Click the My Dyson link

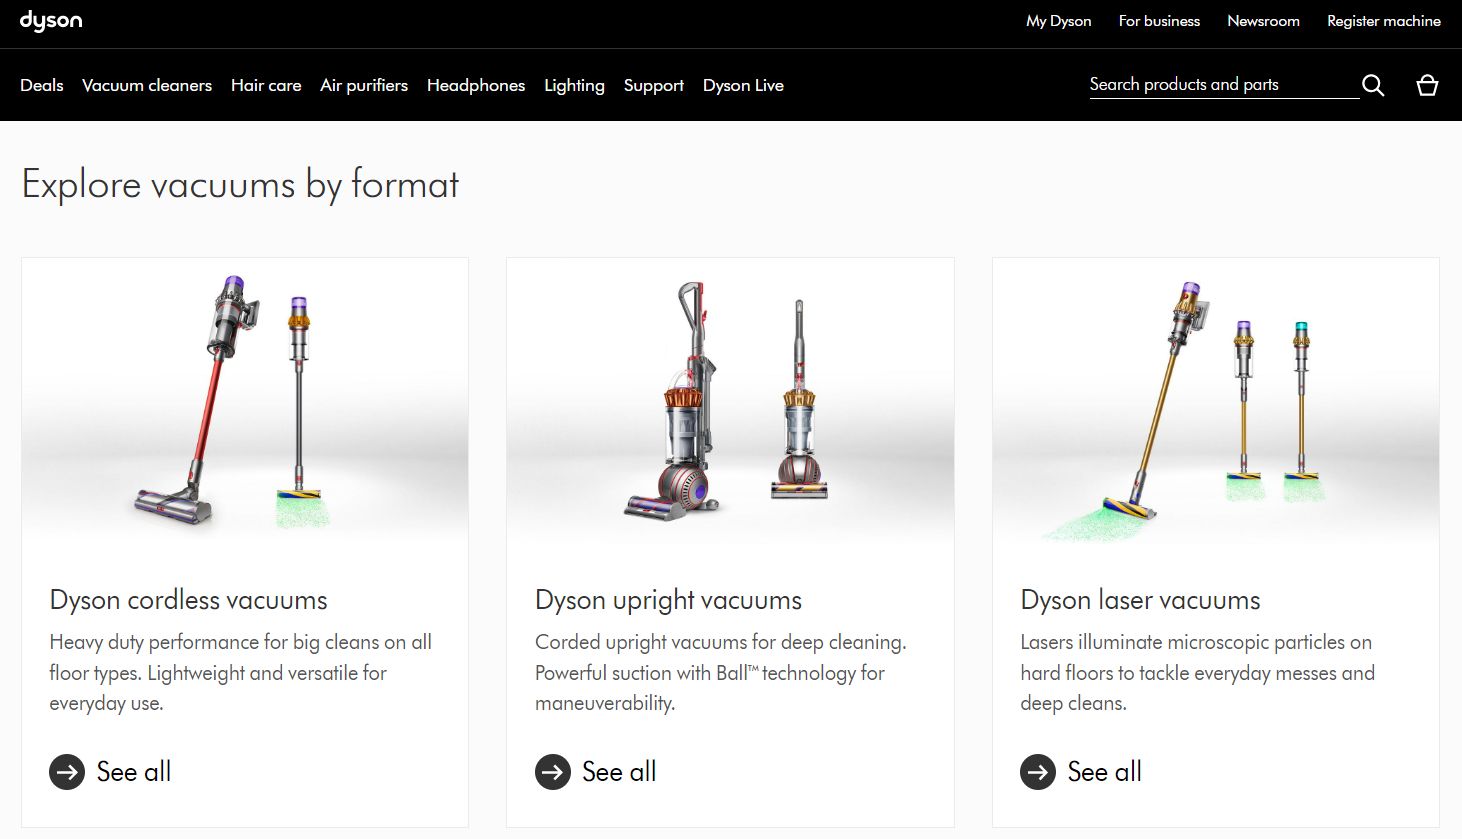coord(1058,21)
